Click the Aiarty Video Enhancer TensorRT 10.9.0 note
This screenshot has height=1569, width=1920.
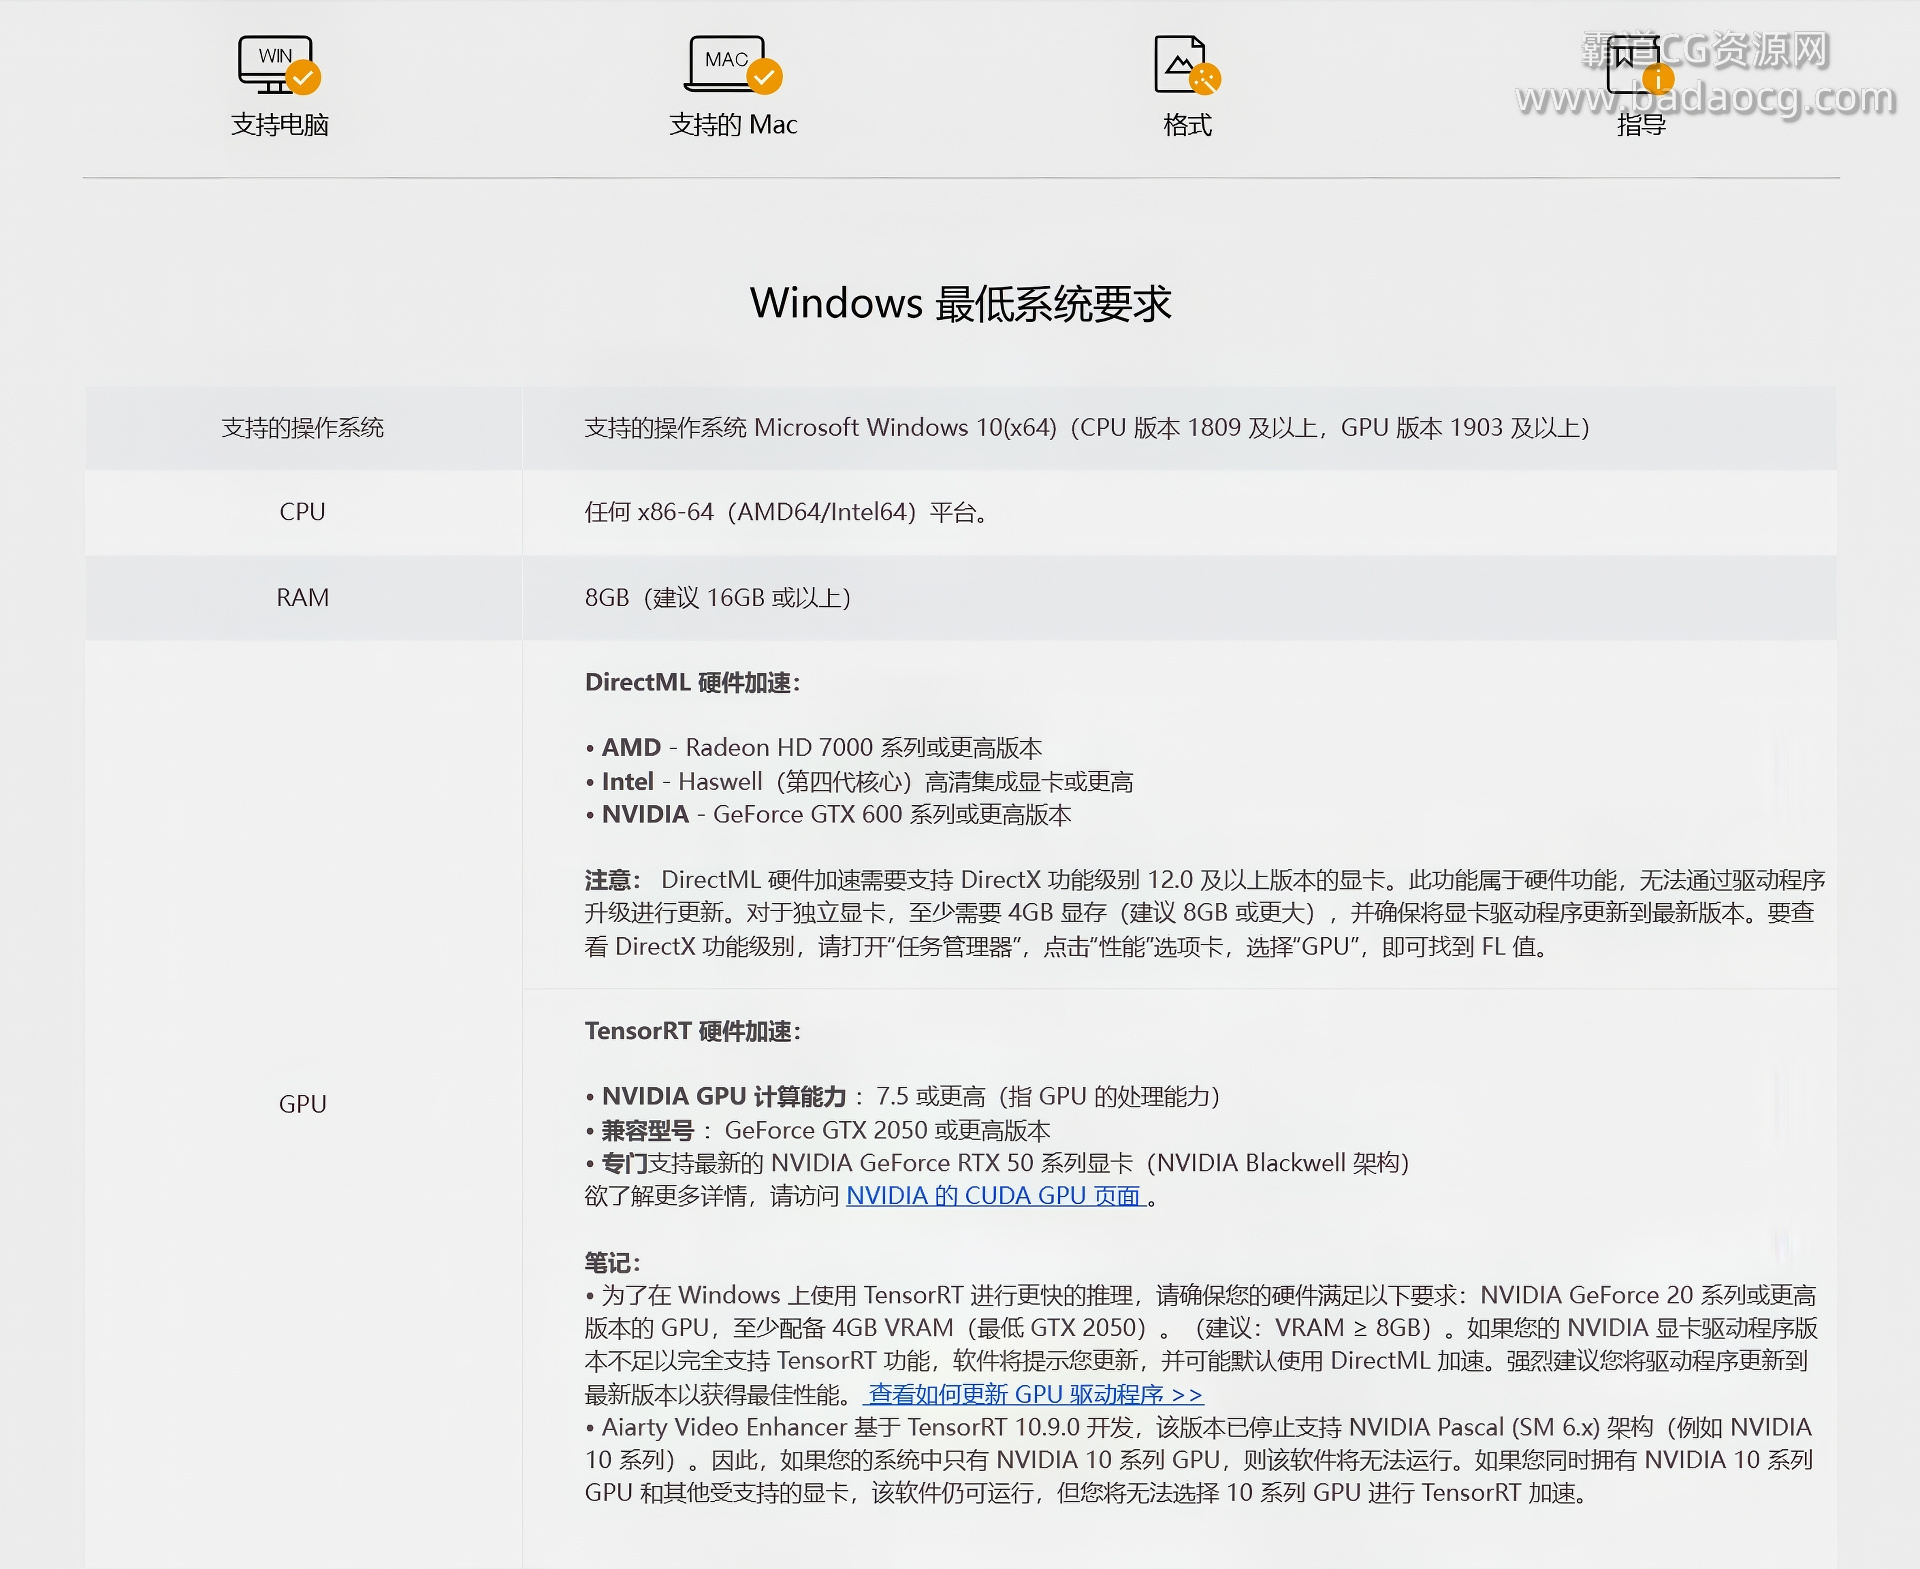pos(1199,1460)
